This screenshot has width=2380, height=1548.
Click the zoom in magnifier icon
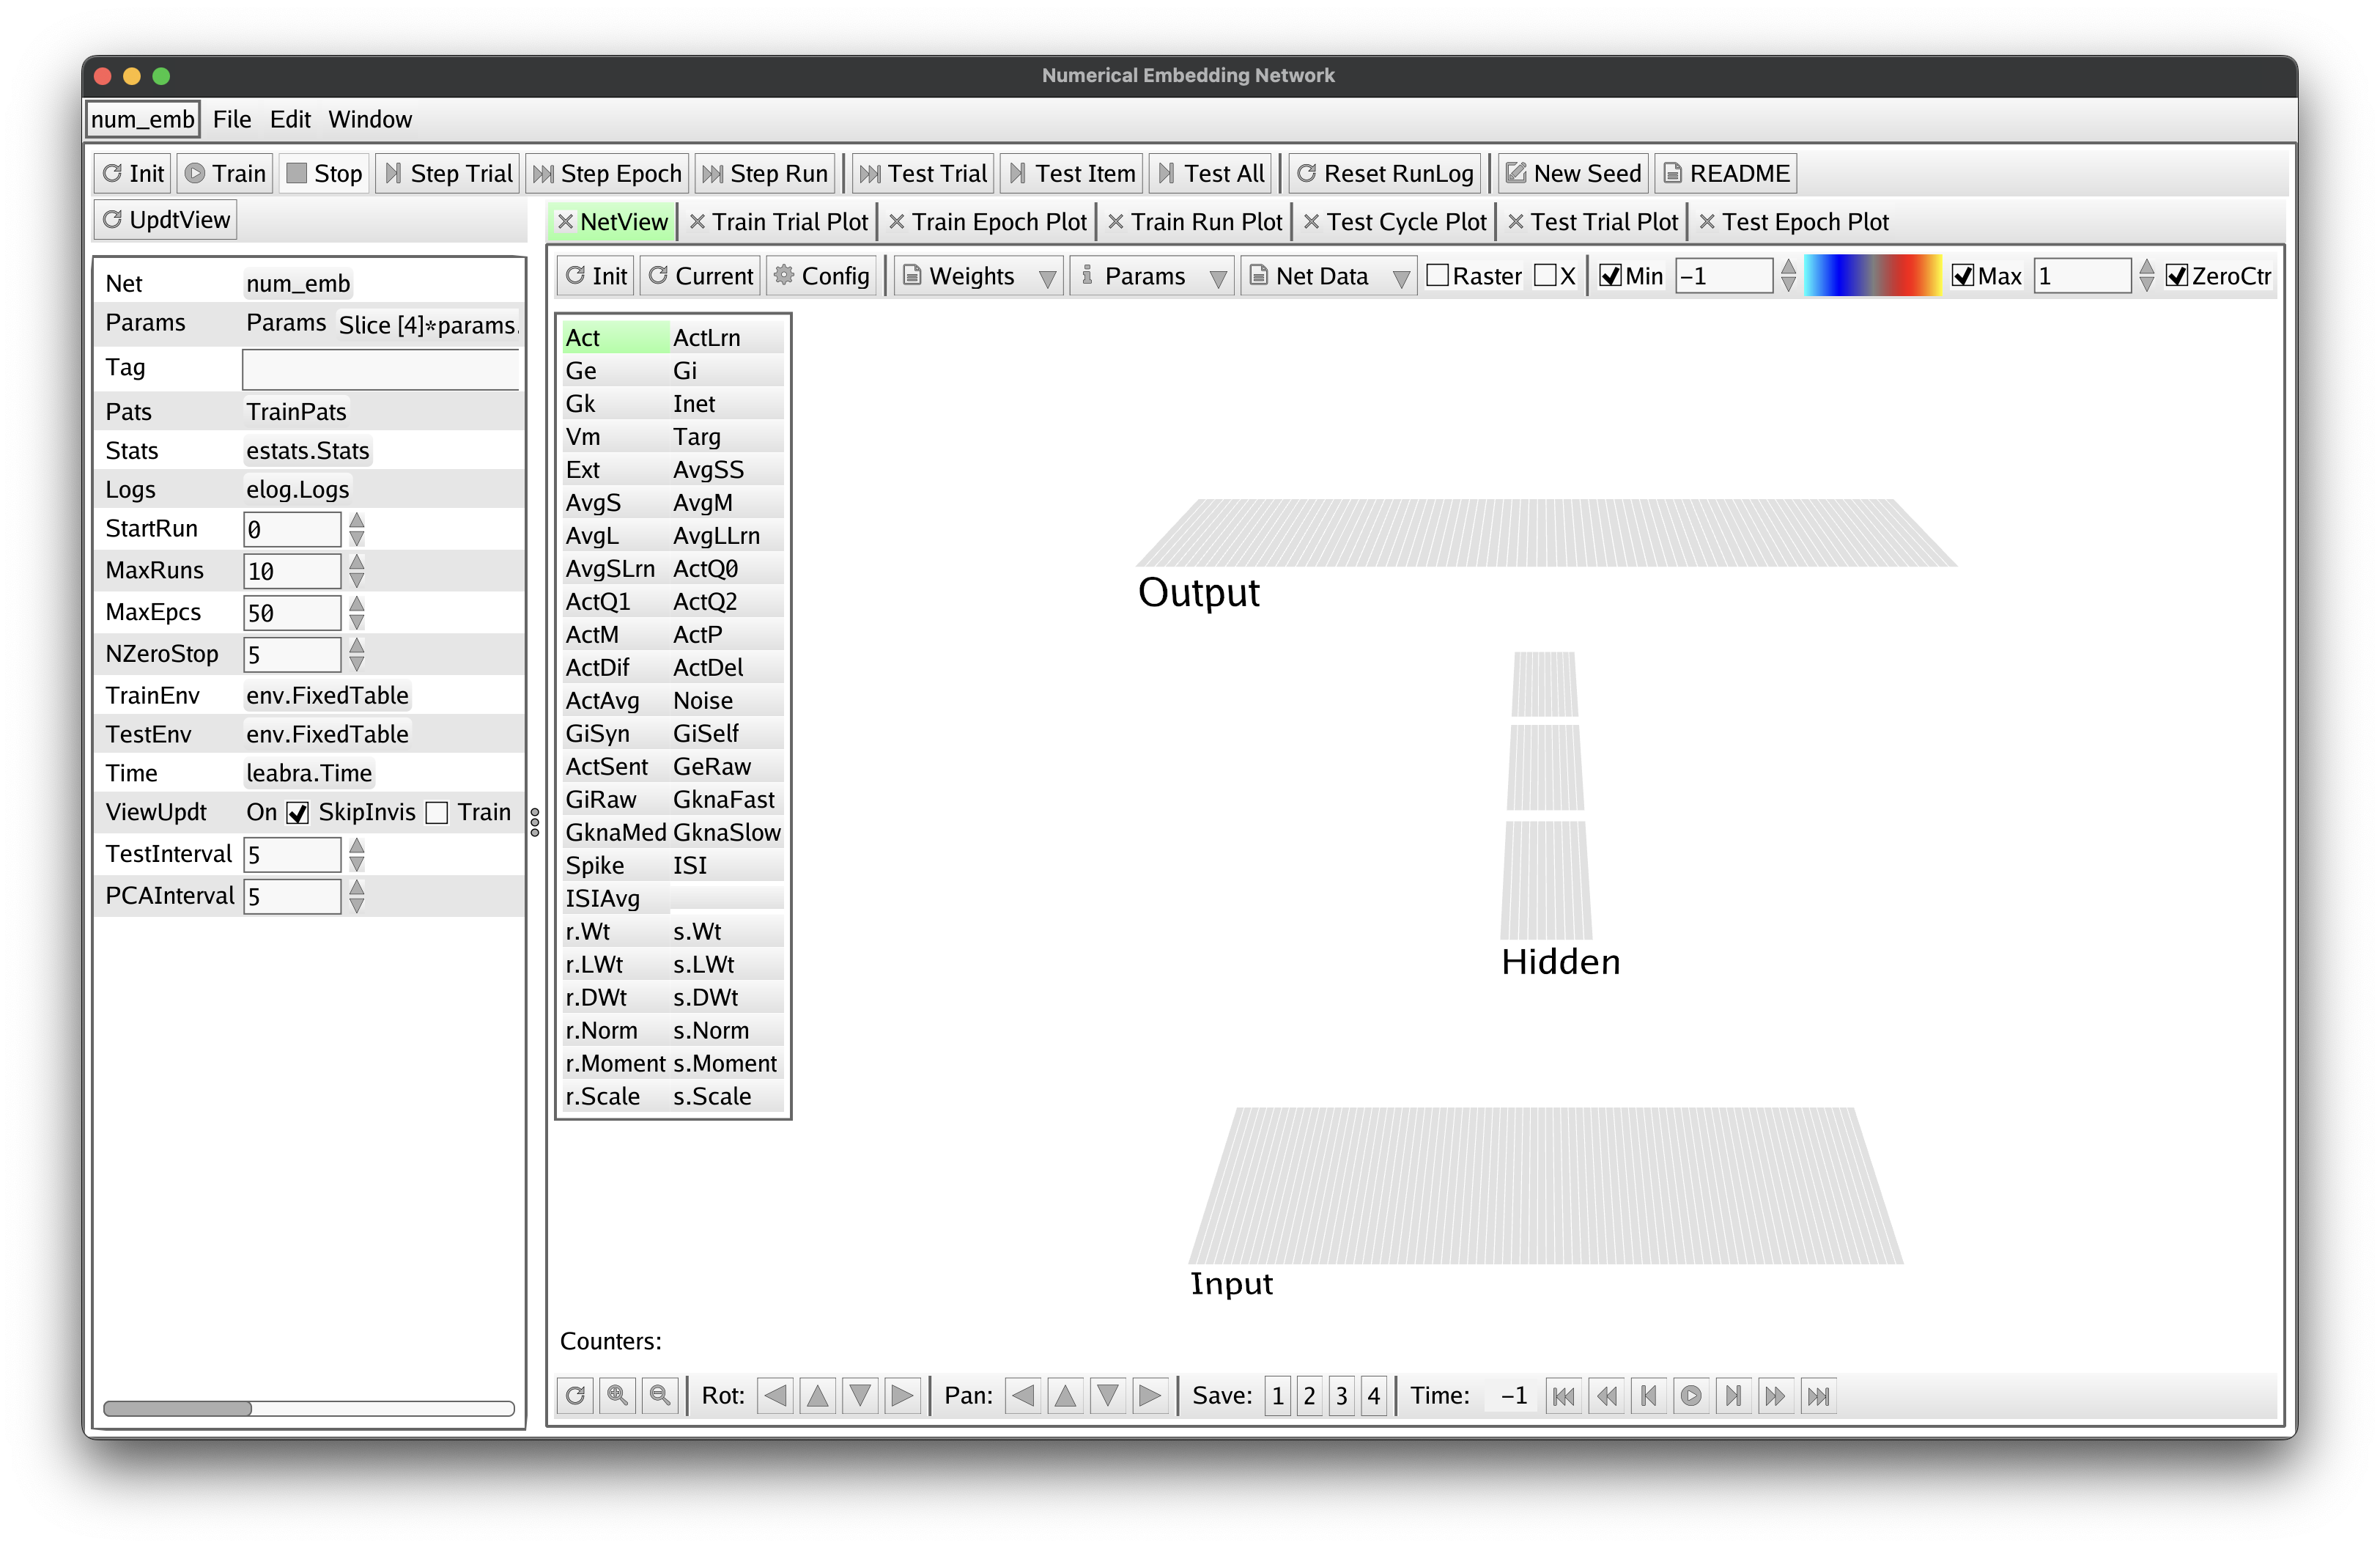(x=617, y=1395)
